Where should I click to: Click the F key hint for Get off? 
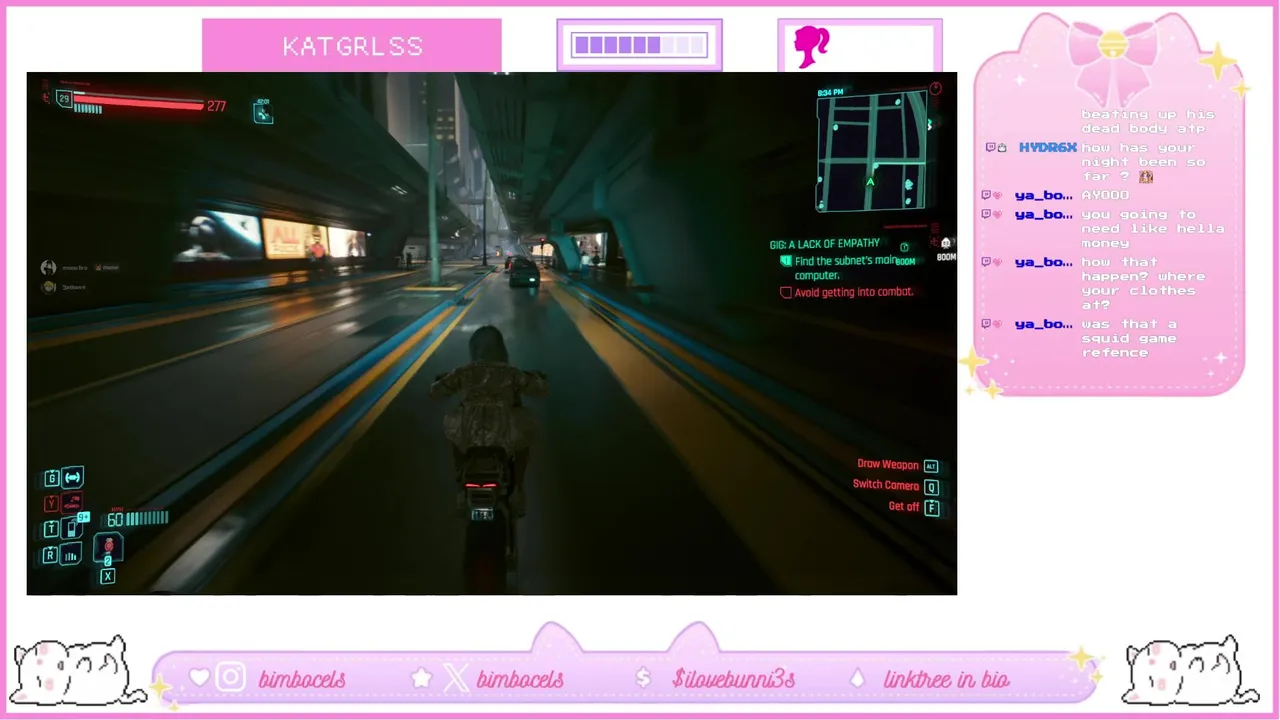point(932,508)
